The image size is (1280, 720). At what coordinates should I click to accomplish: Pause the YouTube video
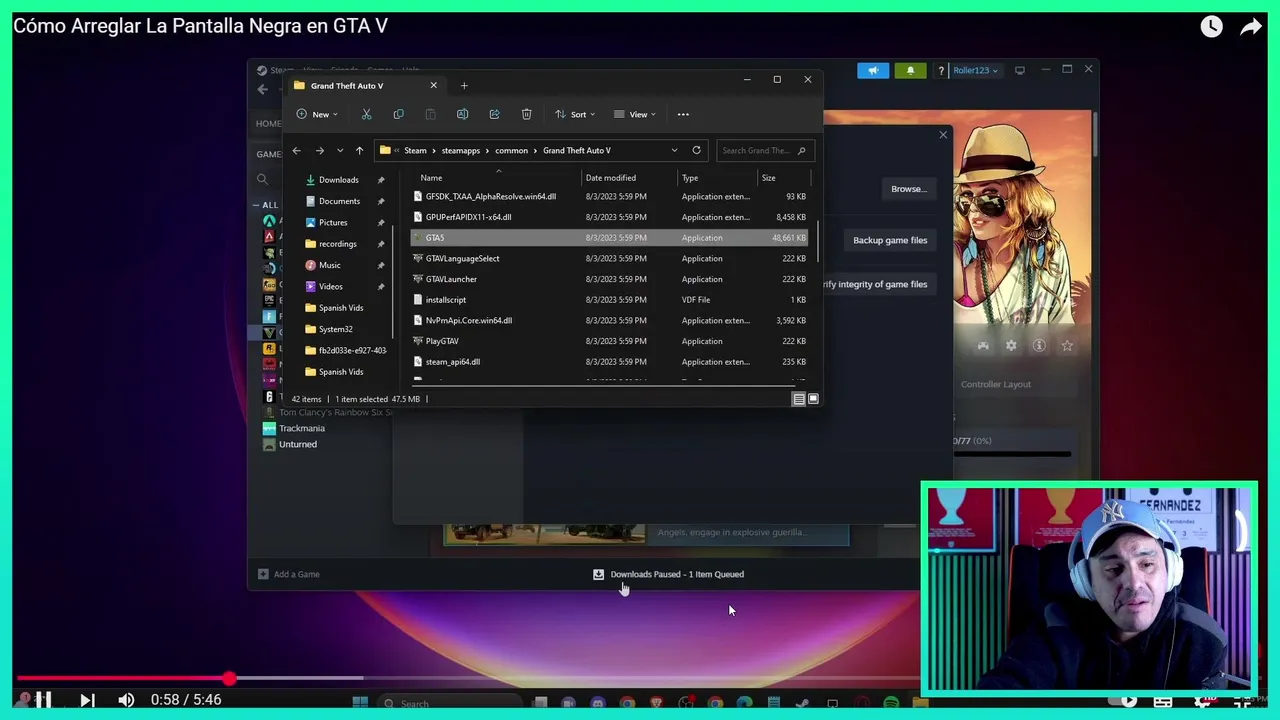[42, 700]
